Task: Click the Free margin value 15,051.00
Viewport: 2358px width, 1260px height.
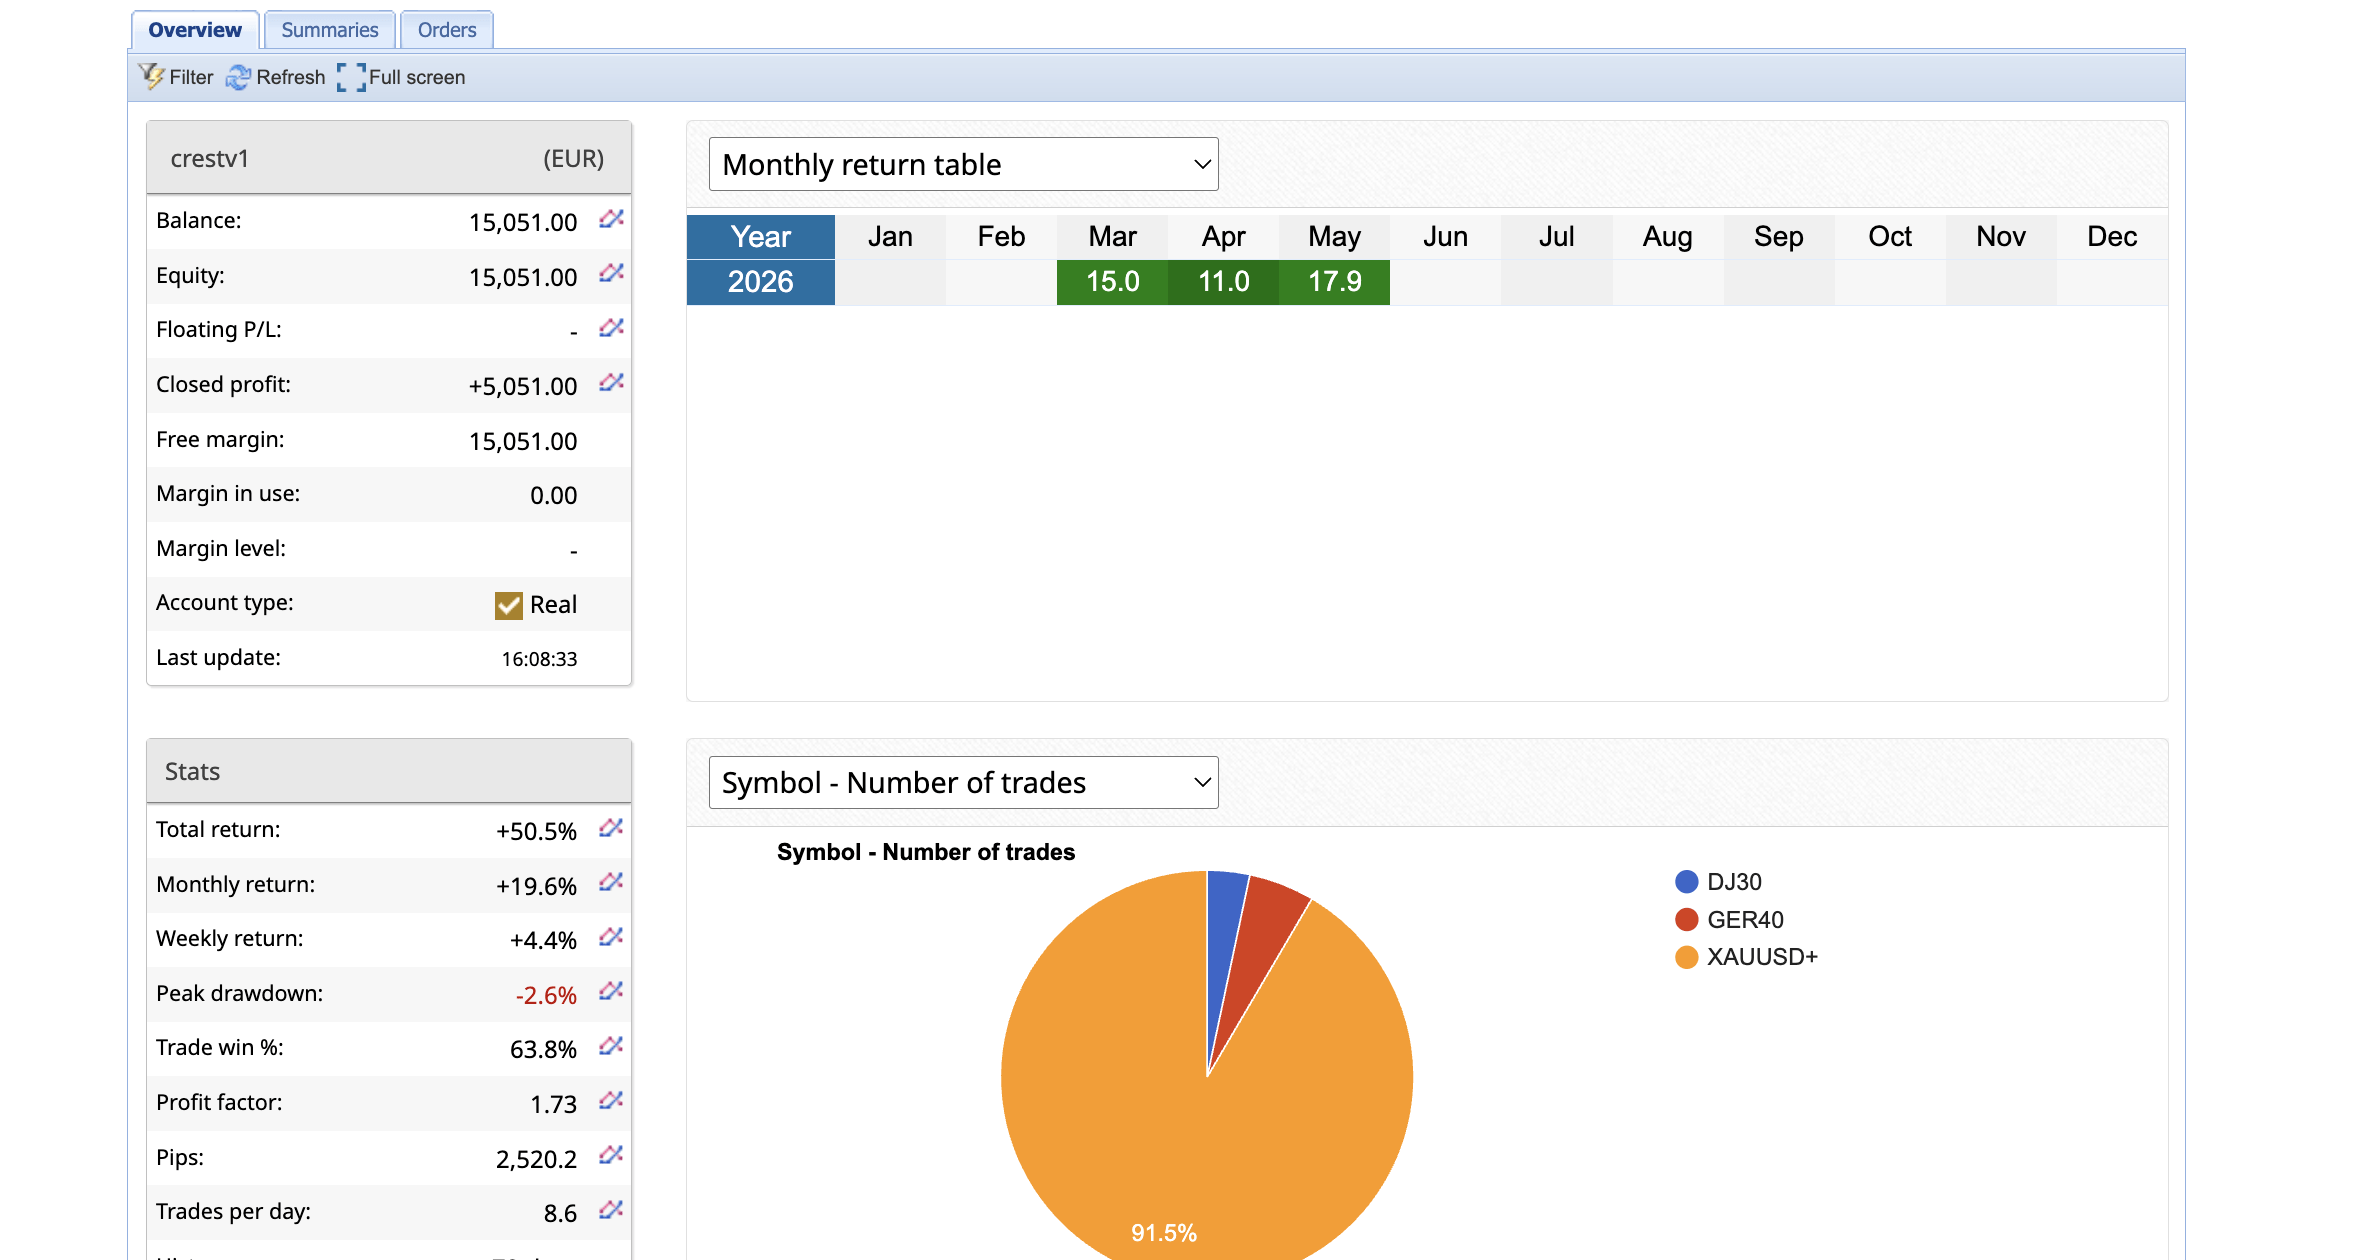Action: tap(523, 441)
